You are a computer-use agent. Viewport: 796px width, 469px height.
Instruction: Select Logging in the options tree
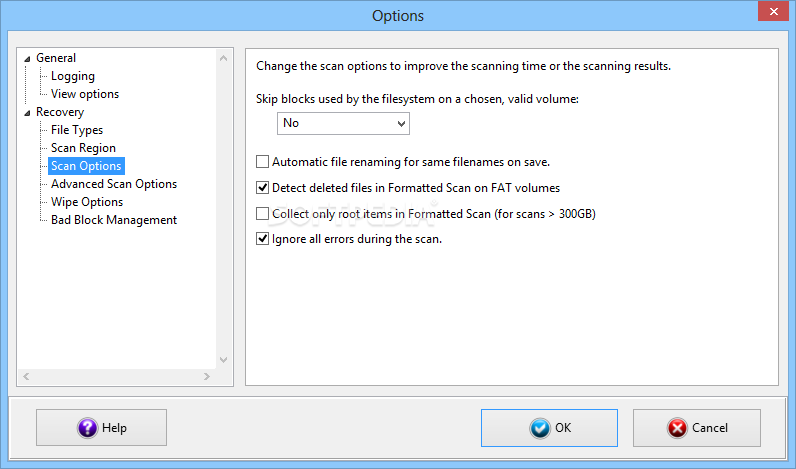coord(73,76)
